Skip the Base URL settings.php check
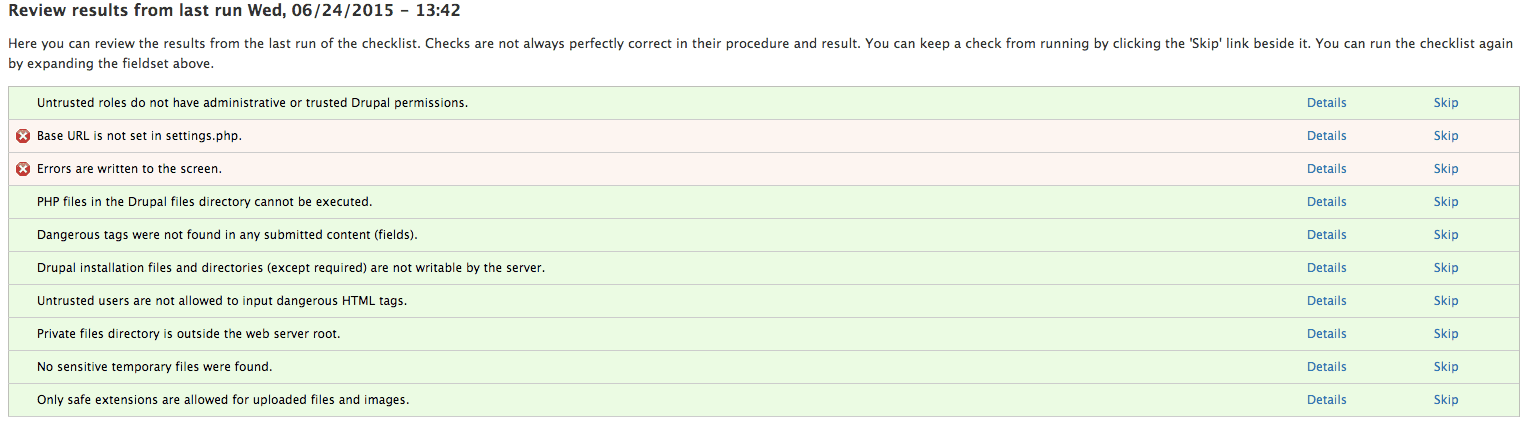The width and height of the screenshot is (1529, 431). pos(1446,136)
